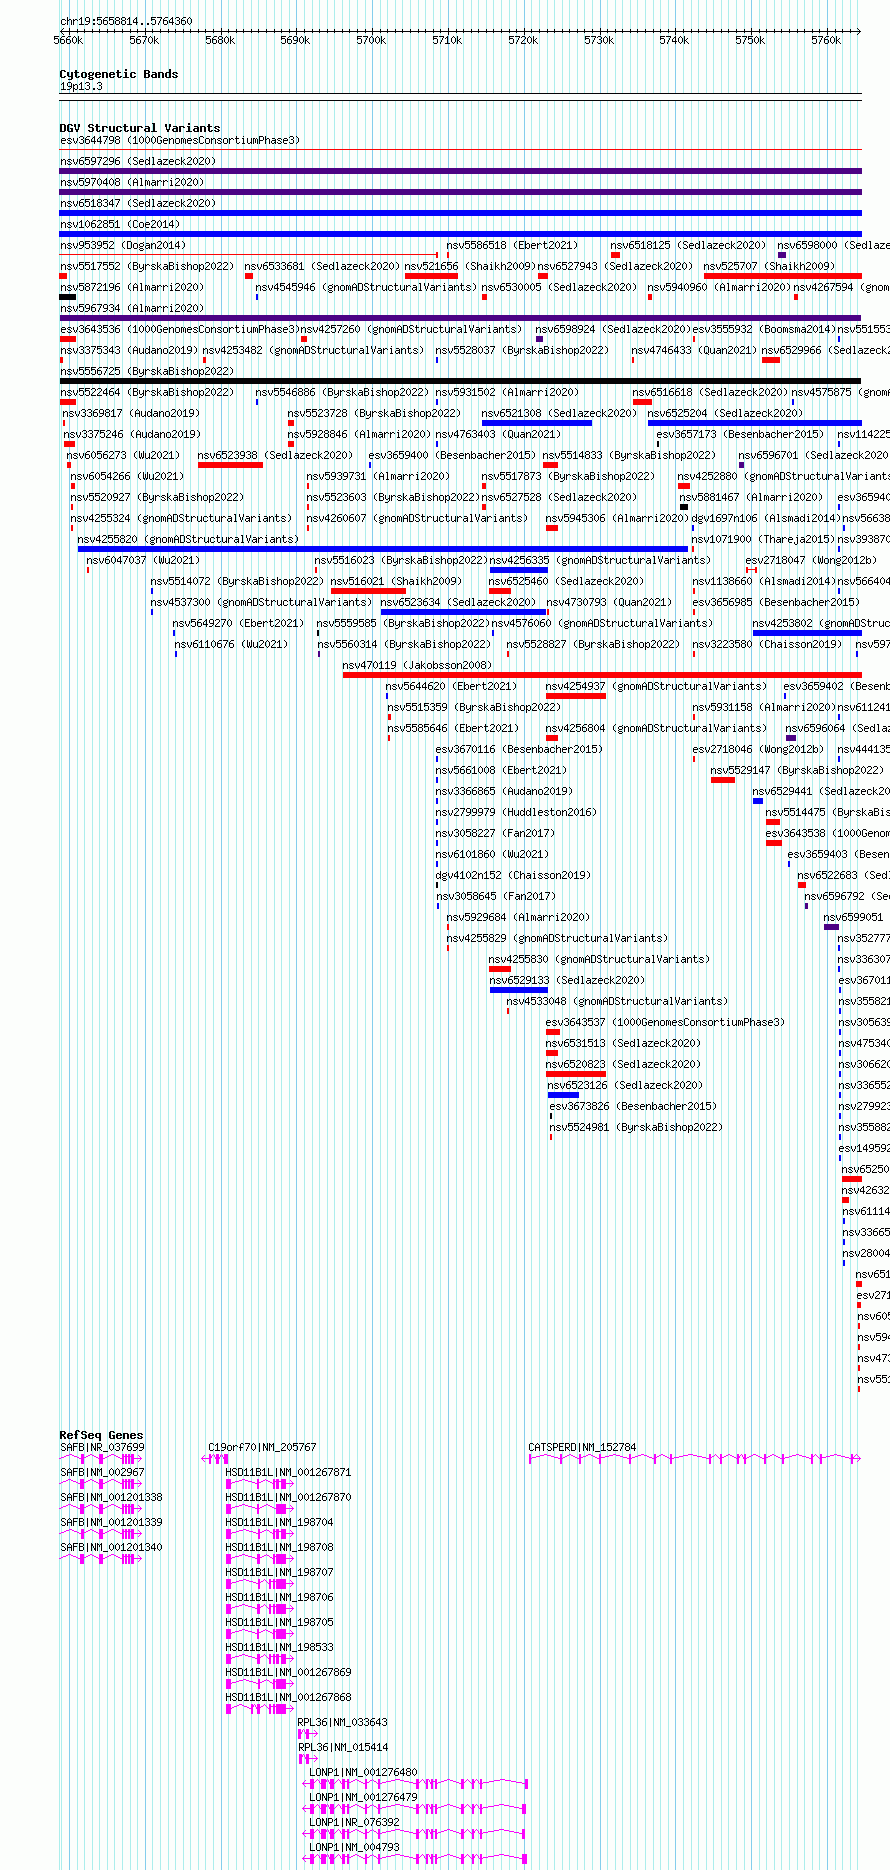Screen dimensions: 890x1870
Task: Select the nsv5967934 (Almarri2020) label
Action: point(132,308)
